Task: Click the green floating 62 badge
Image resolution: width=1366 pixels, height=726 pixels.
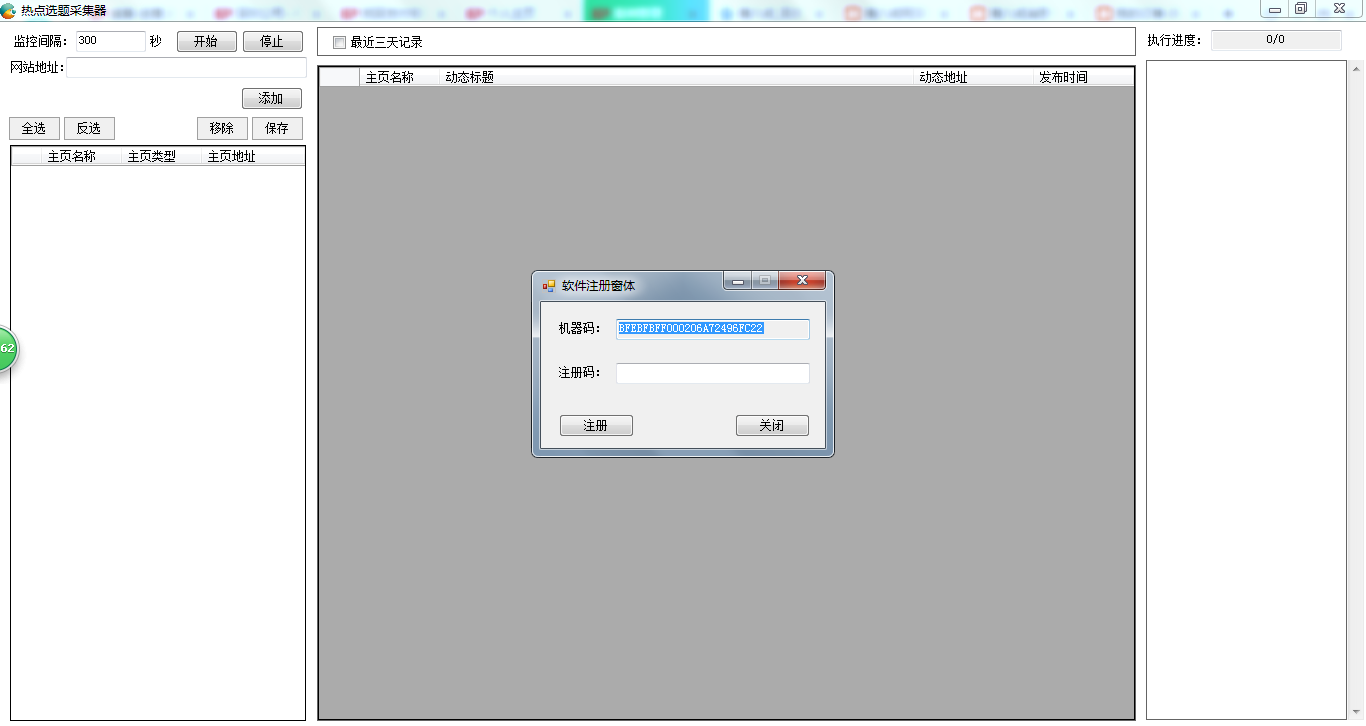Action: click(7, 349)
